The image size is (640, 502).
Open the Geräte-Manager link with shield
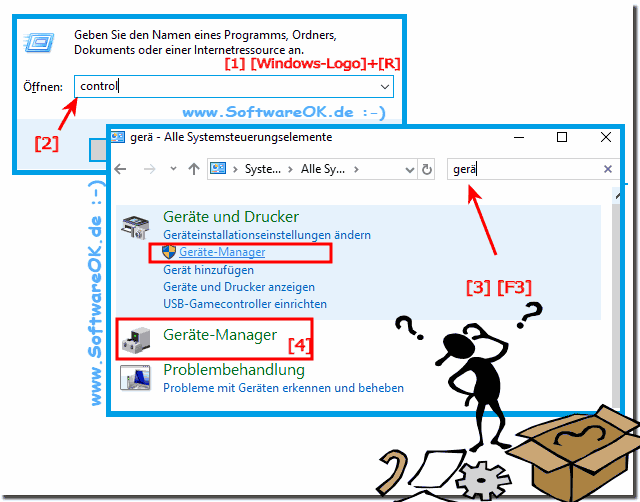pyautogui.click(x=222, y=252)
